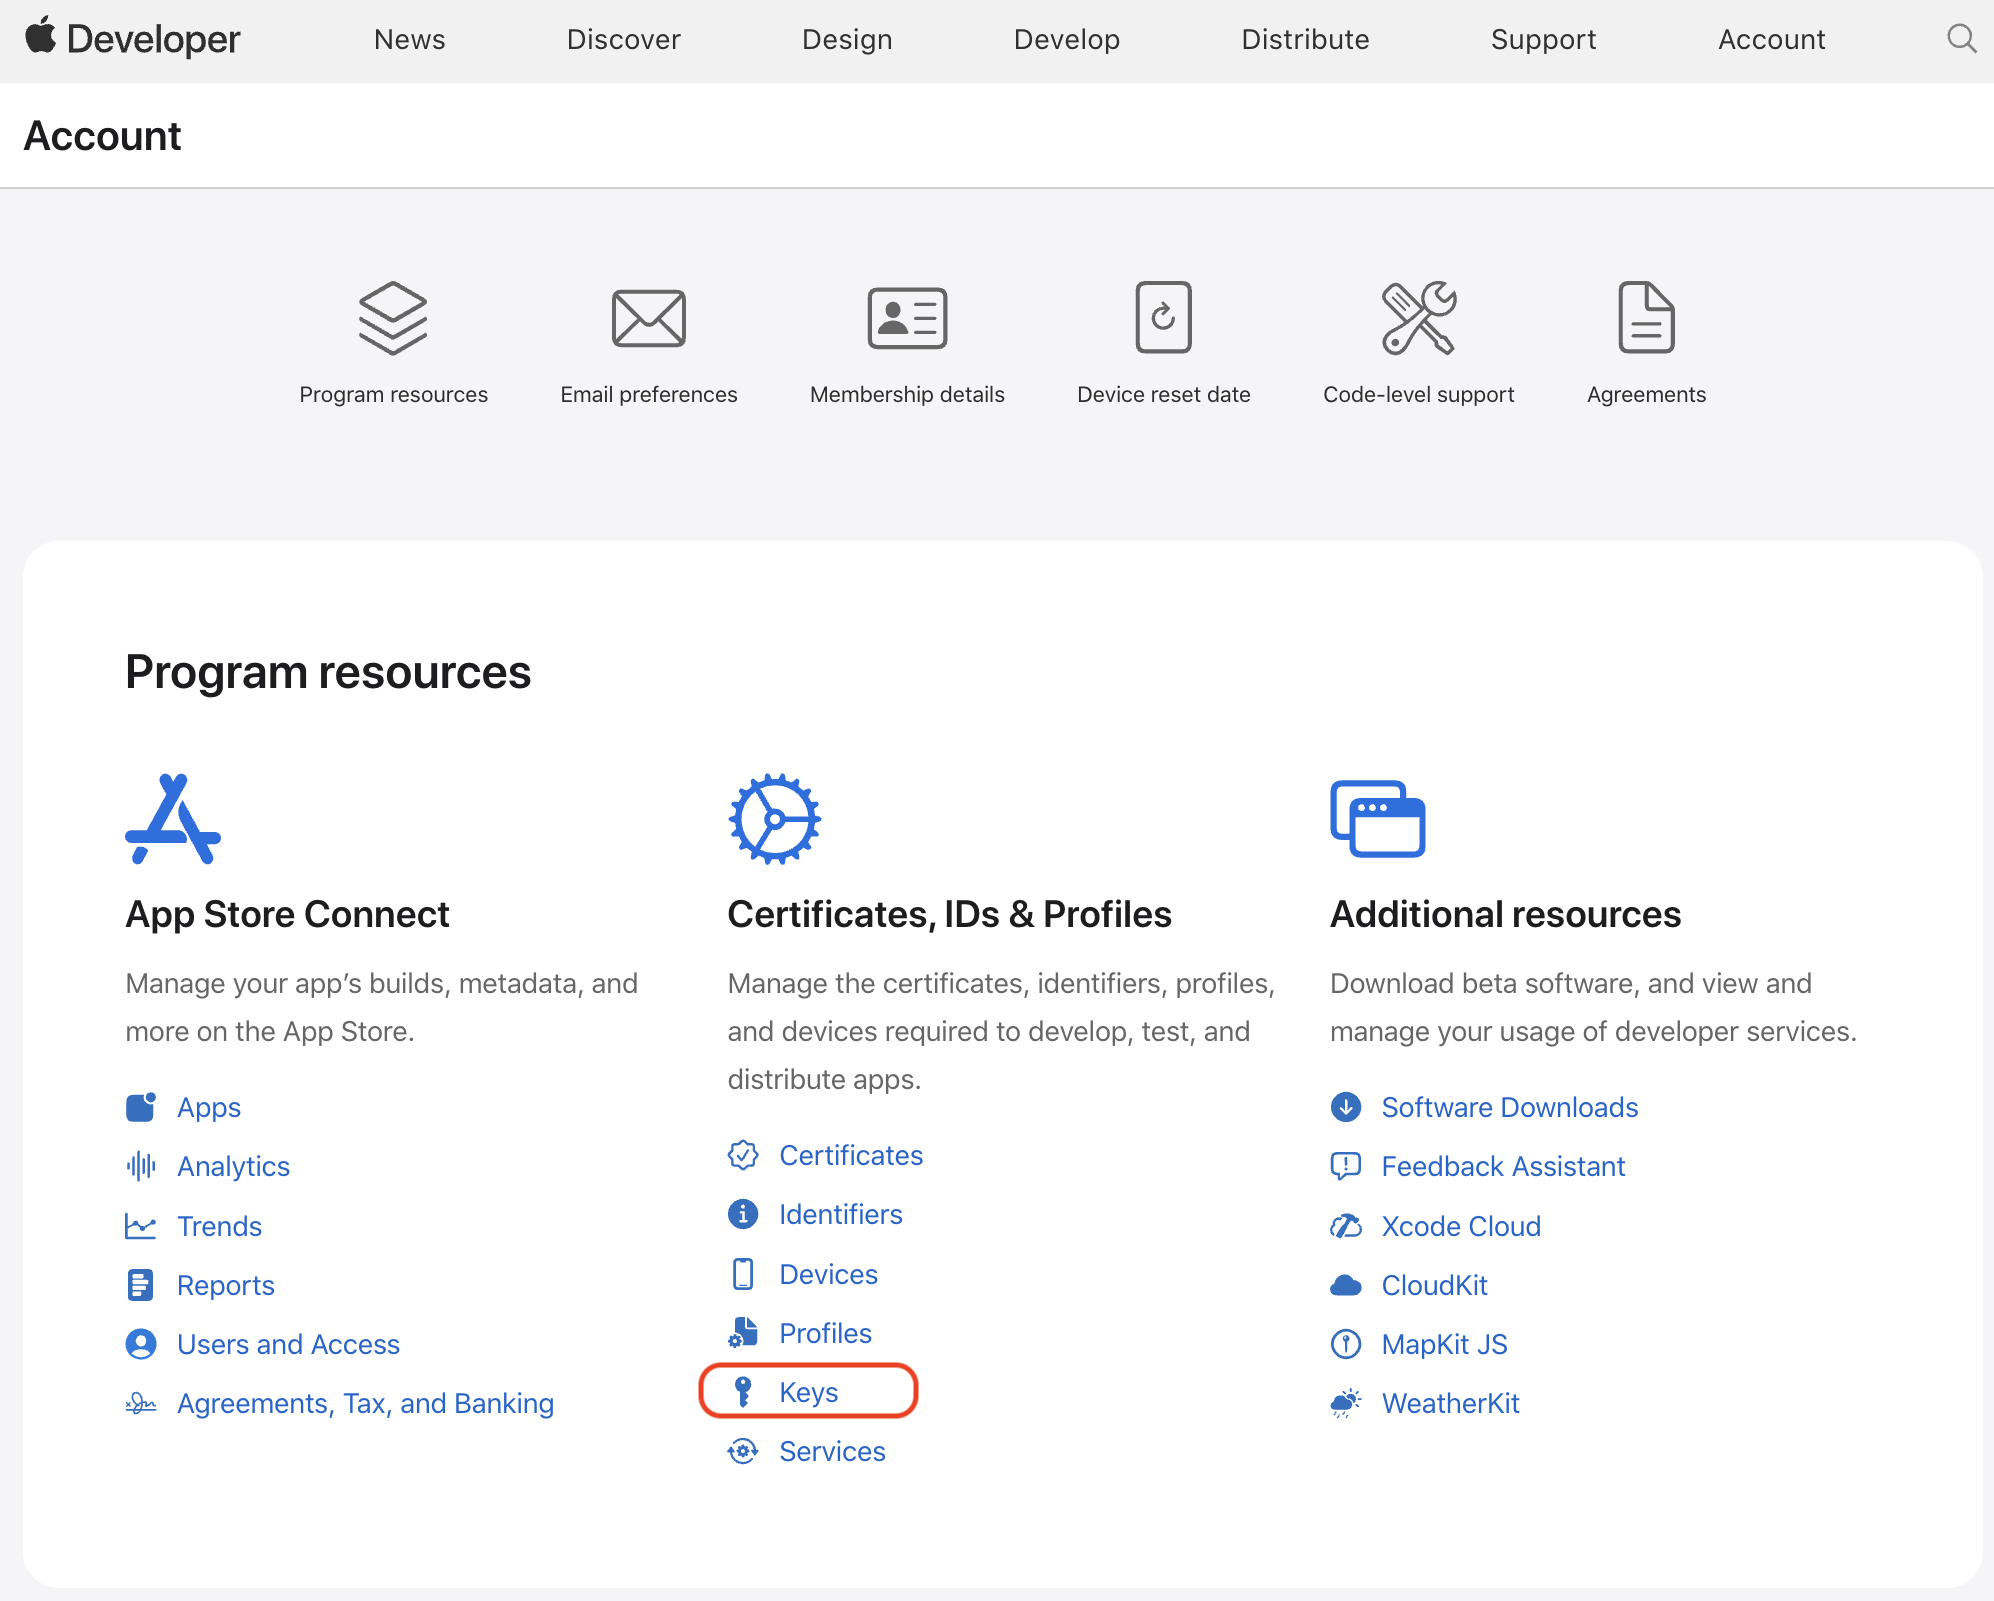The image size is (1994, 1601).
Task: Open the Distribute menu item
Action: tap(1305, 39)
